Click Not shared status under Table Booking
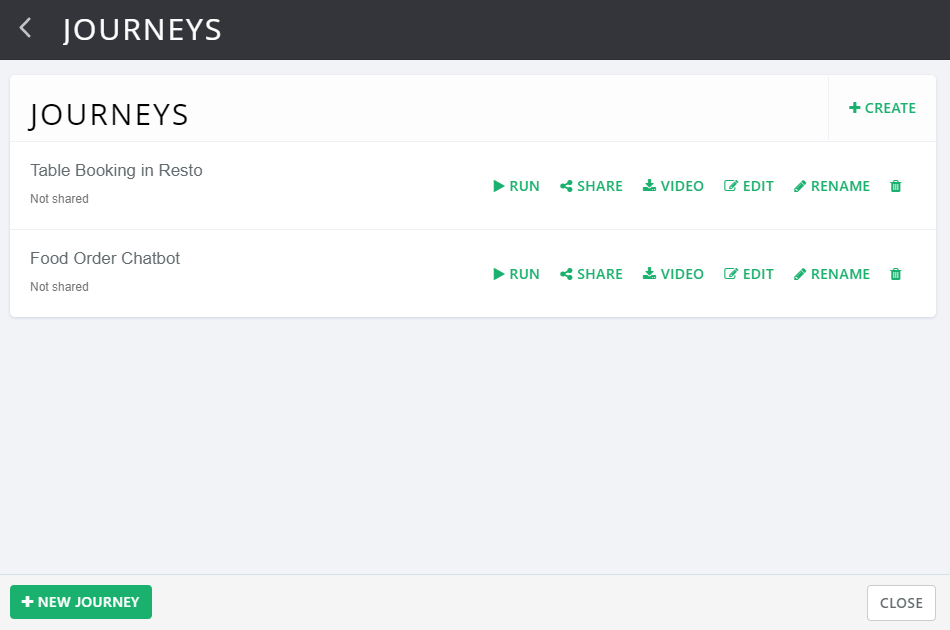This screenshot has height=630, width=950. tap(59, 199)
